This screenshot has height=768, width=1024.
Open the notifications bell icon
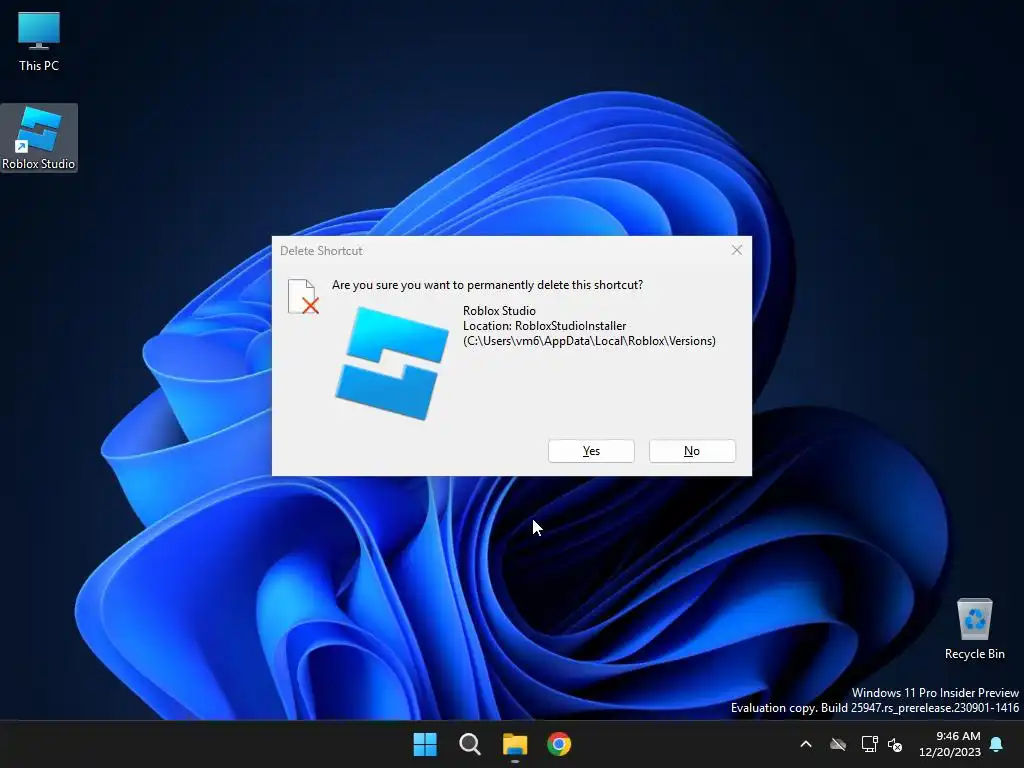[x=997, y=744]
